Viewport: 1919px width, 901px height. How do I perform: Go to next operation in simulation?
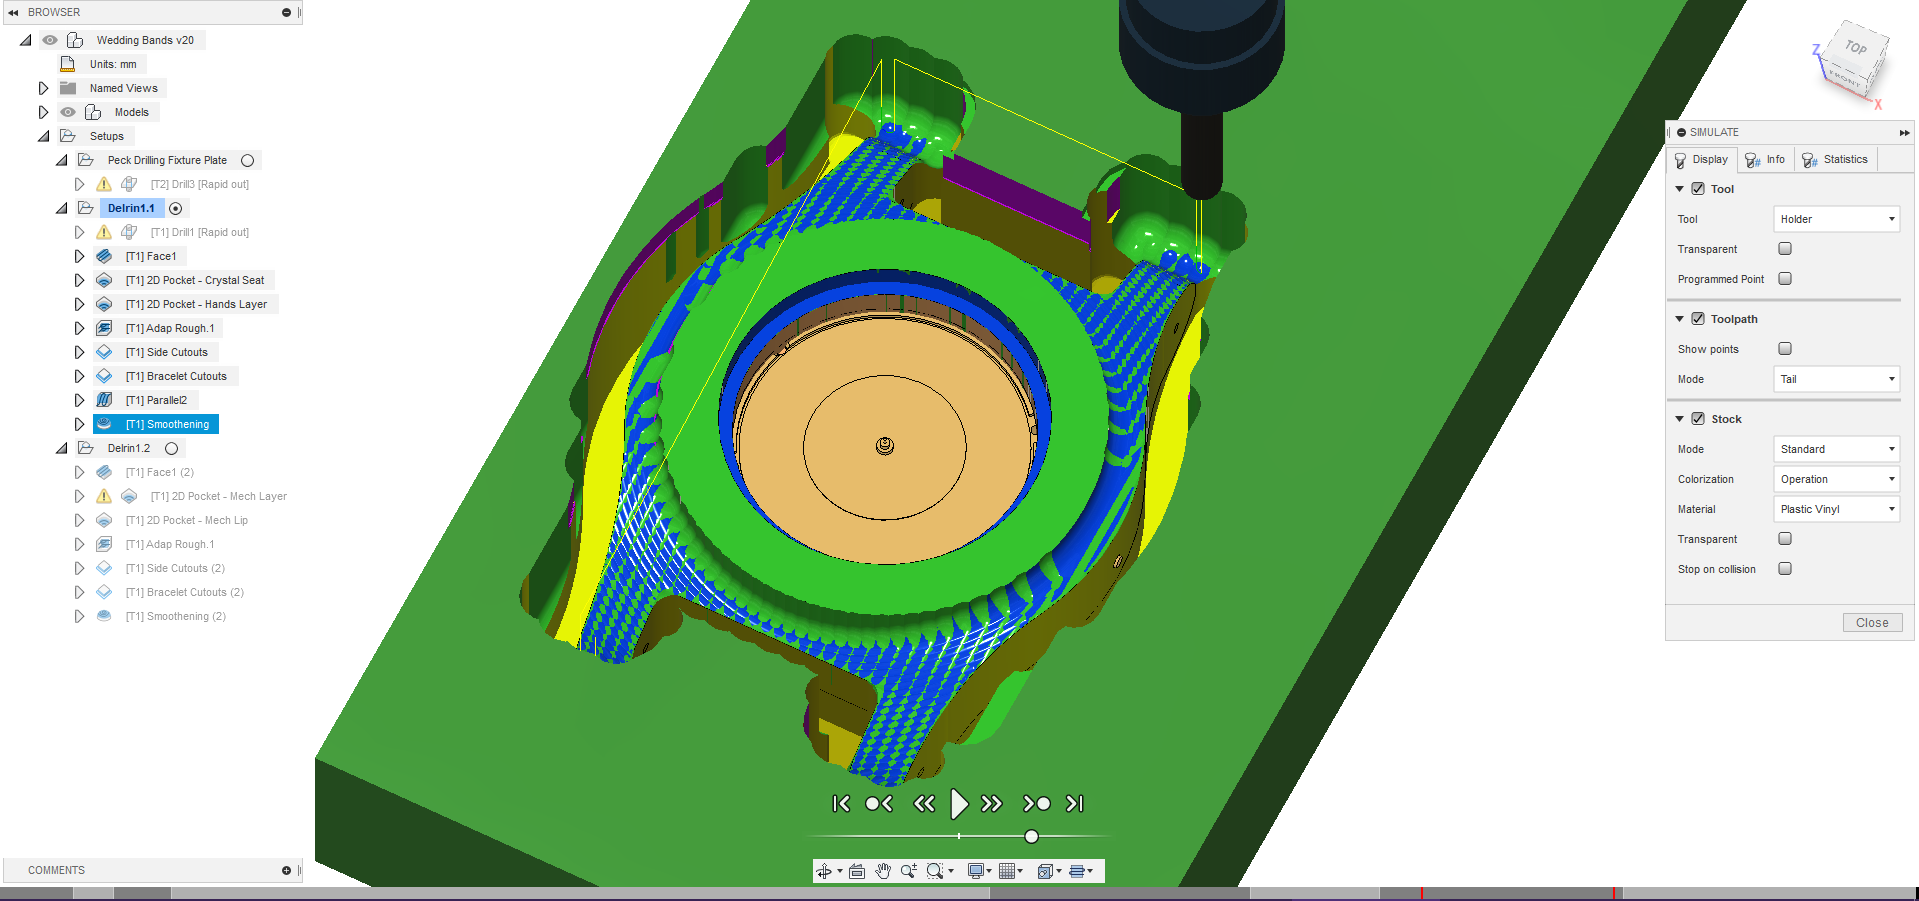tap(1037, 804)
